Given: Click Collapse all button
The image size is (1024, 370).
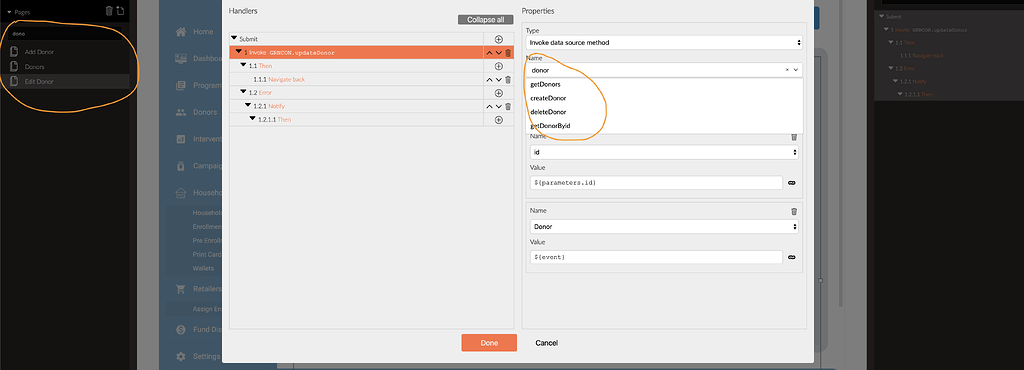Looking at the screenshot, I should [x=485, y=20].
